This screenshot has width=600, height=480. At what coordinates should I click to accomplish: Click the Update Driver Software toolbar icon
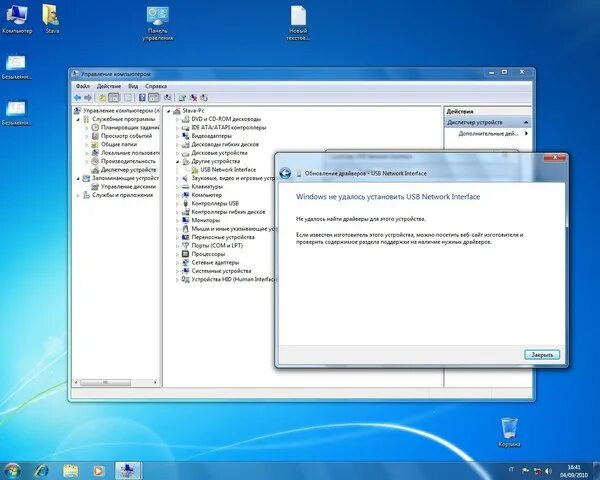[x=183, y=98]
